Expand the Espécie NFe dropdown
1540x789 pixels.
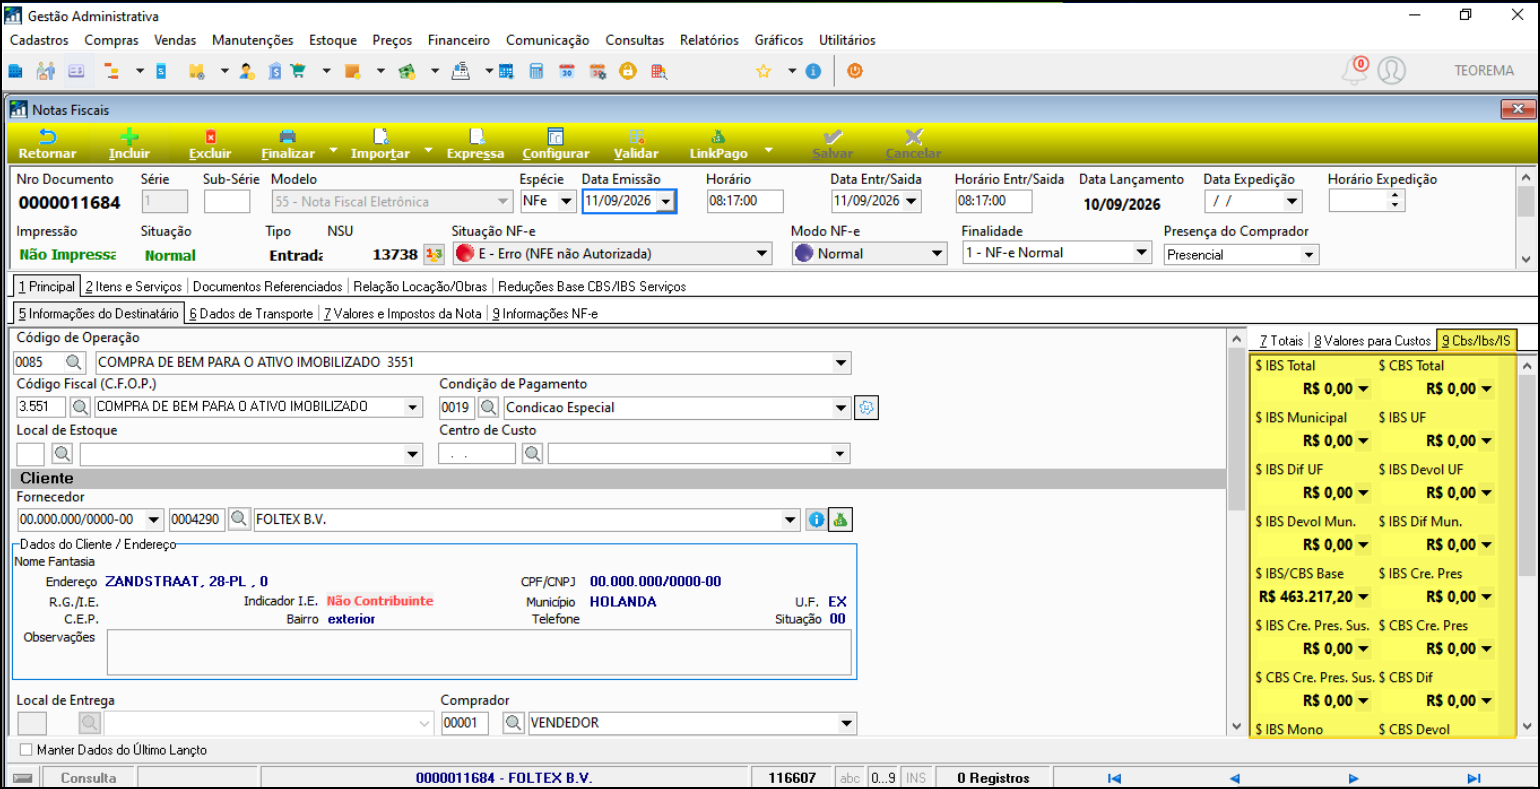[x=566, y=201]
